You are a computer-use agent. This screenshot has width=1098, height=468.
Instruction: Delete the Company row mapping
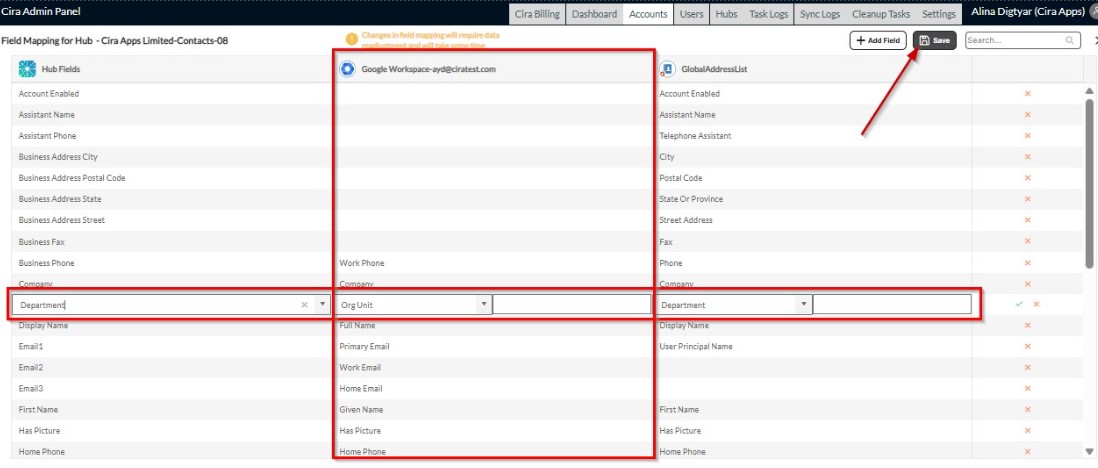pyautogui.click(x=1027, y=284)
